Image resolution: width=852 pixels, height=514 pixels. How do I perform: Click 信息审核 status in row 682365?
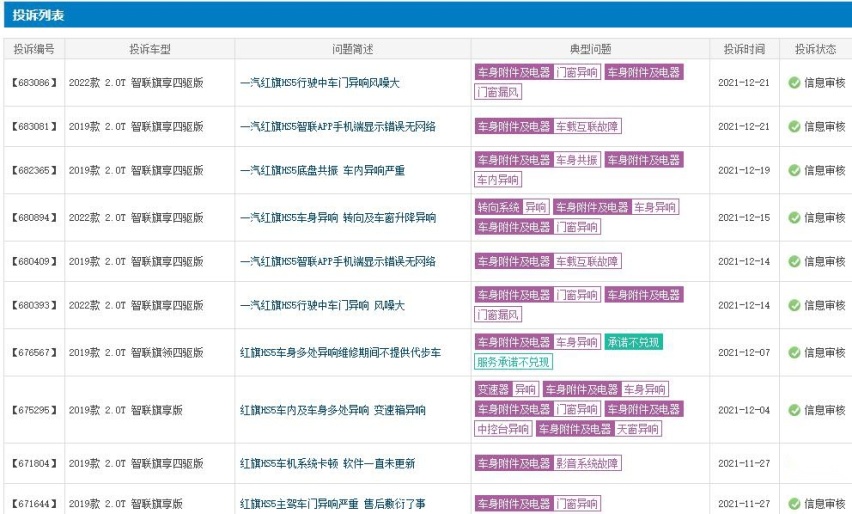825,170
